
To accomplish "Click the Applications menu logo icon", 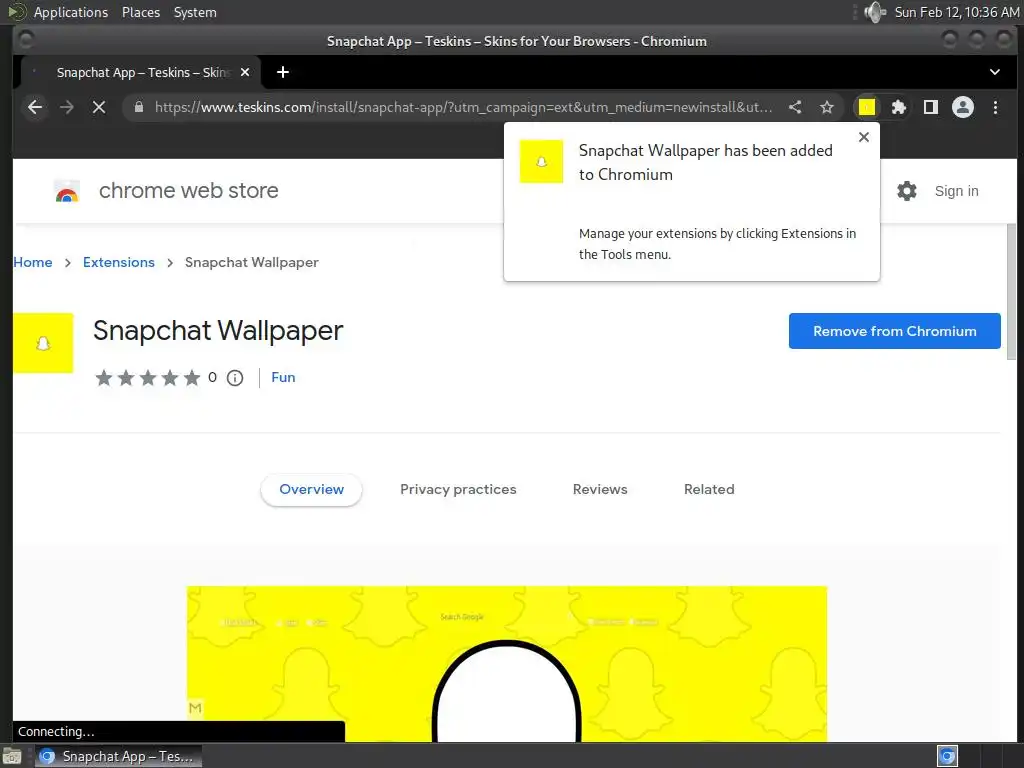I will coord(16,12).
